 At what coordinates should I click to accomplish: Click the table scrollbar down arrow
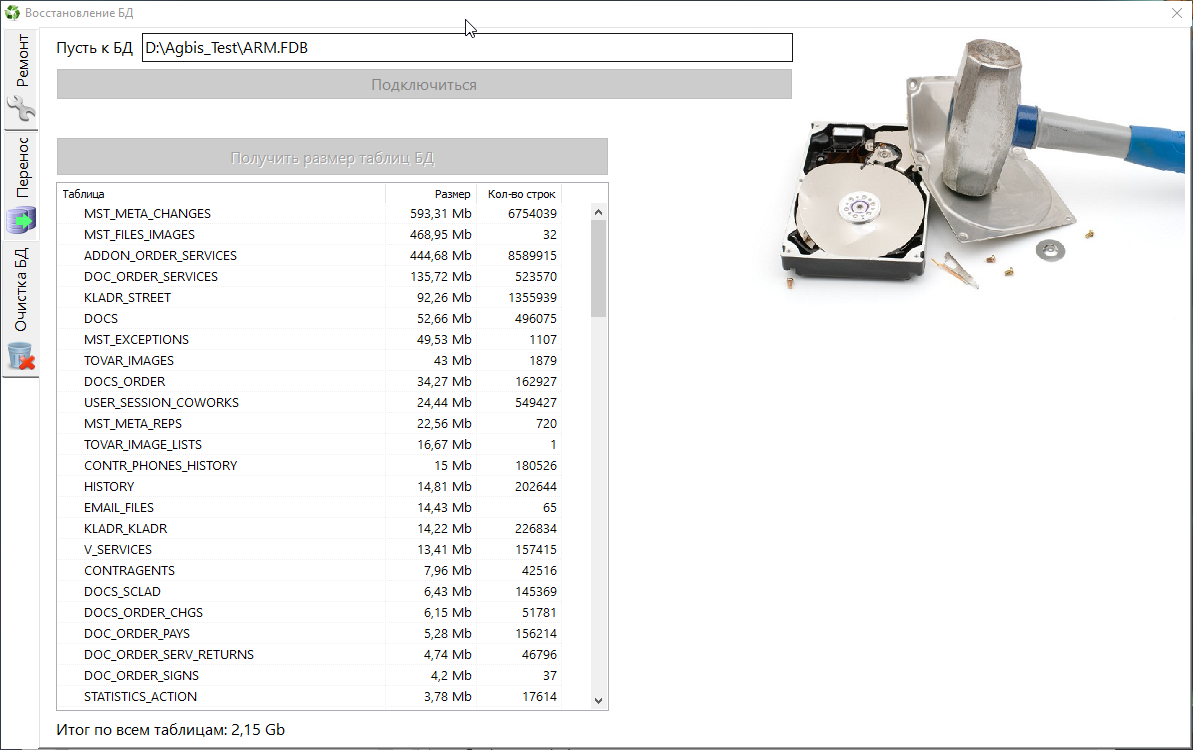(598, 701)
